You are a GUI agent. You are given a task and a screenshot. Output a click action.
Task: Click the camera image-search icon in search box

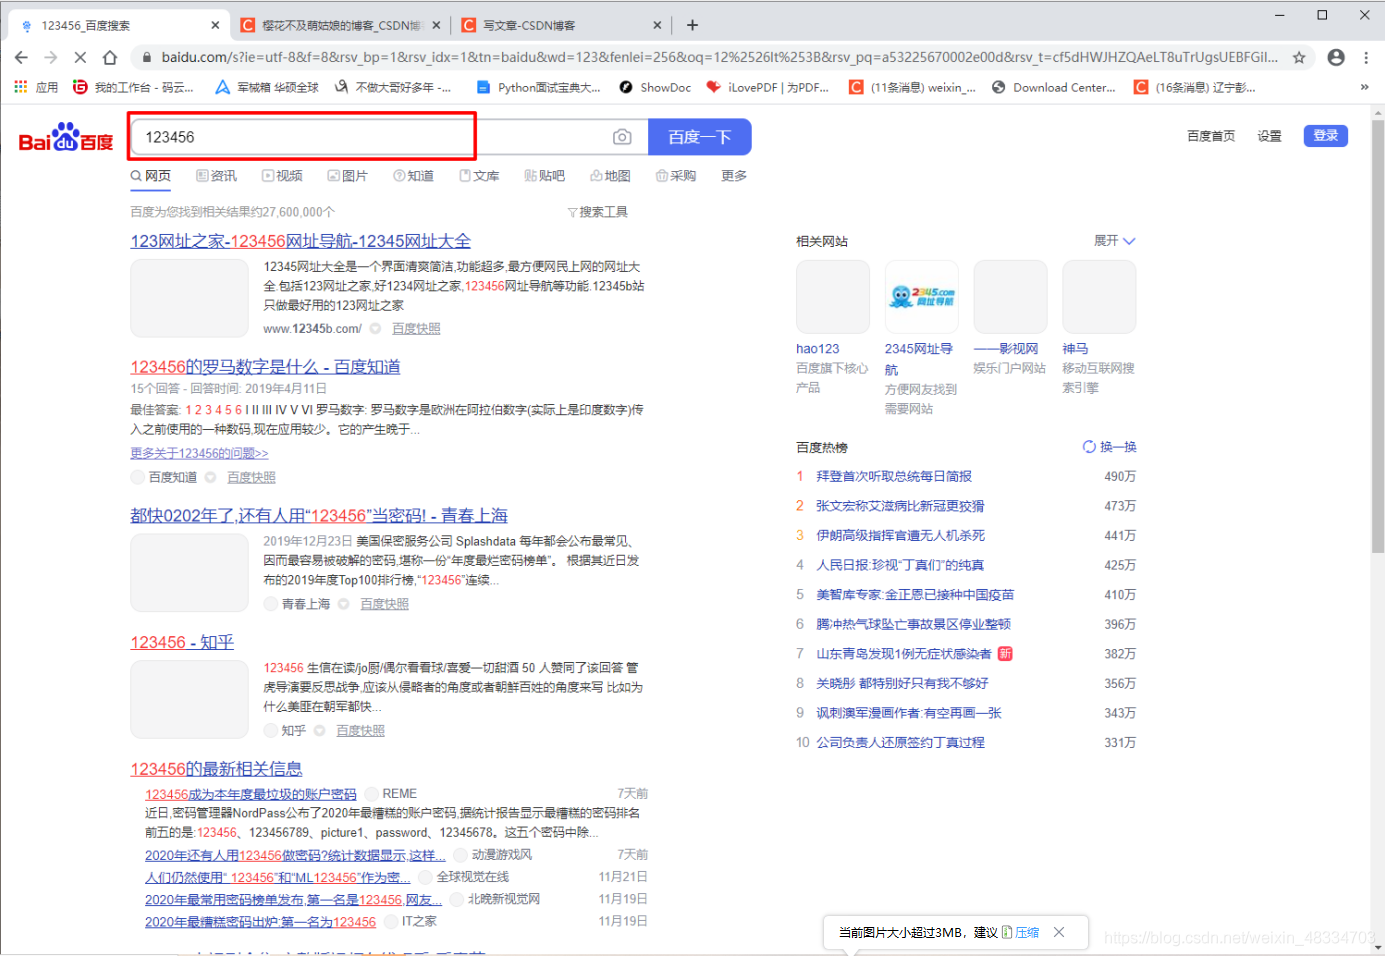coord(622,137)
